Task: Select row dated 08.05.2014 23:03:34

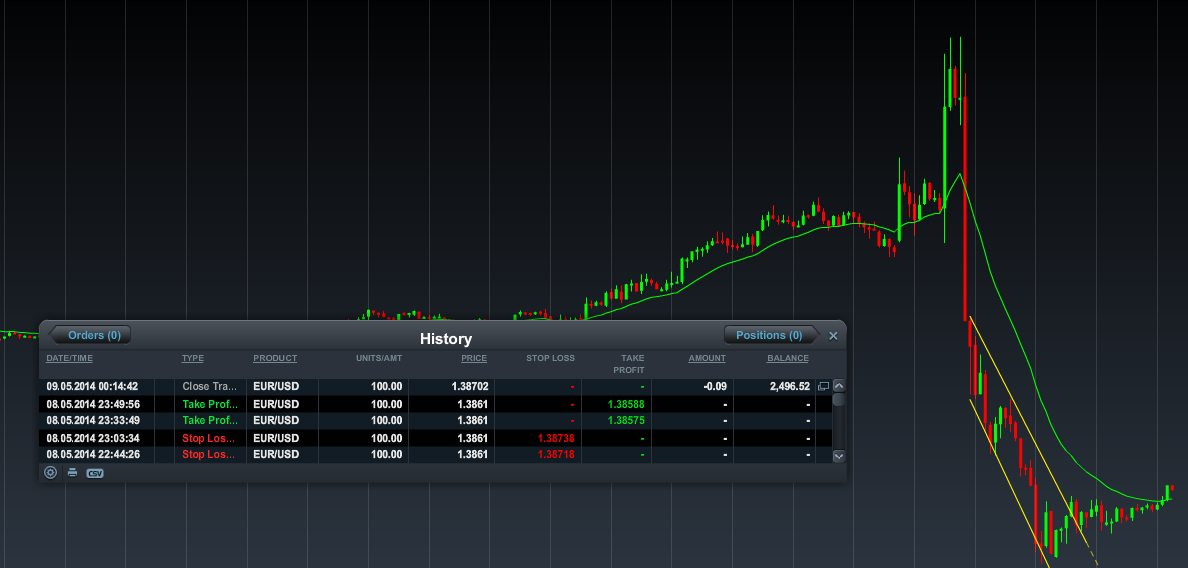Action: (436, 438)
